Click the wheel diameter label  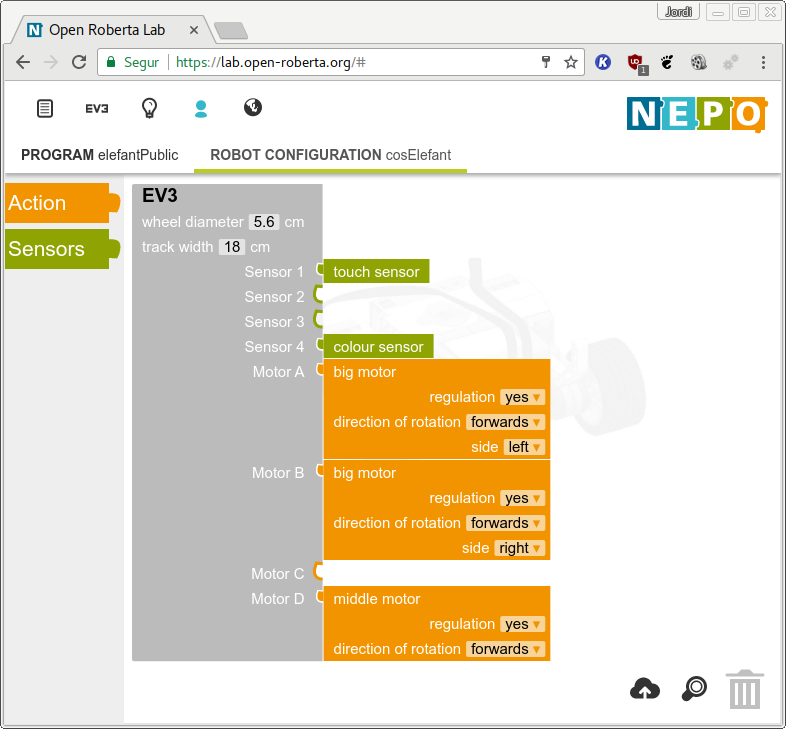coord(192,222)
